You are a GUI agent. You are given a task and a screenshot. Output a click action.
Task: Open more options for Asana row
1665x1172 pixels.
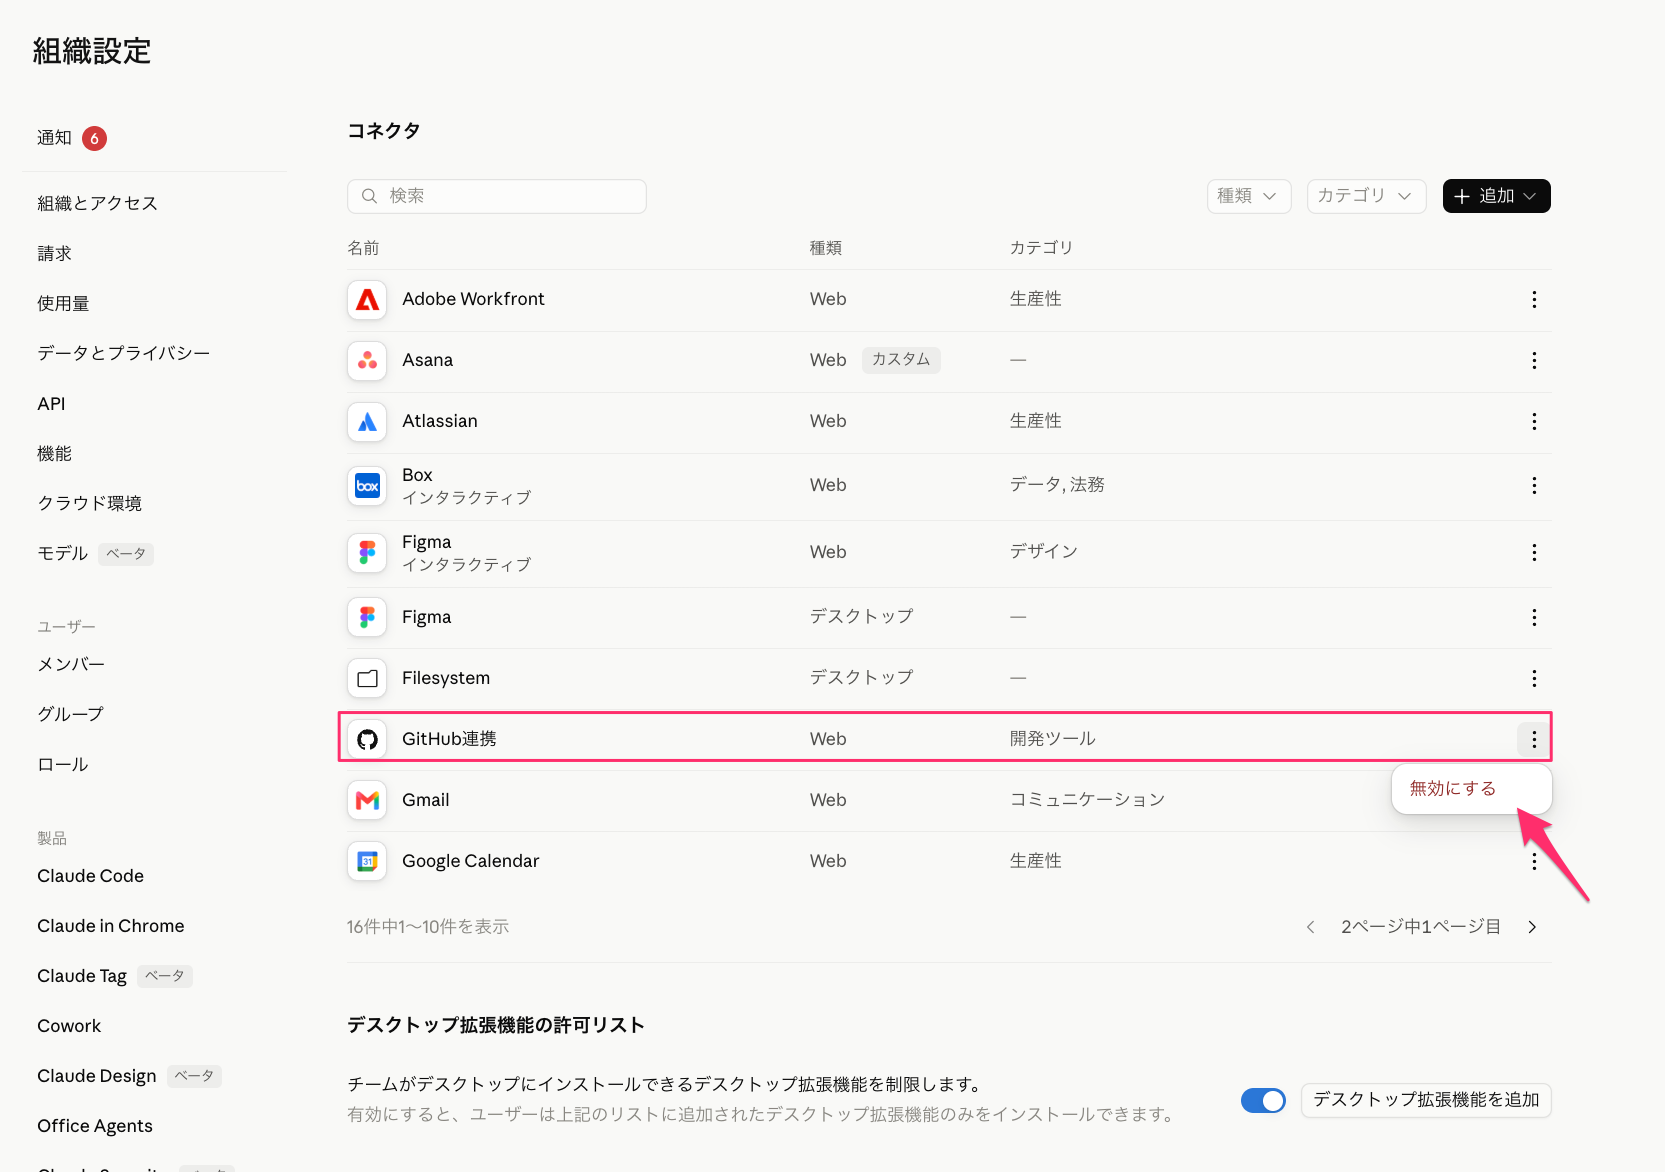pyautogui.click(x=1534, y=361)
